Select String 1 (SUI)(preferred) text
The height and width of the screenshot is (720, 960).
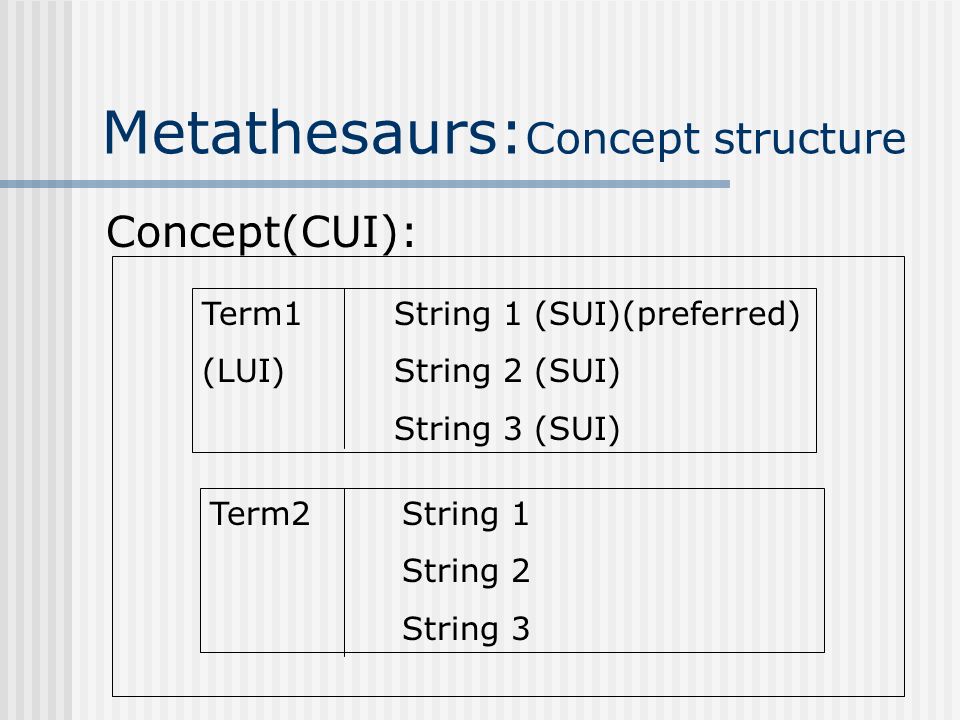(597, 315)
